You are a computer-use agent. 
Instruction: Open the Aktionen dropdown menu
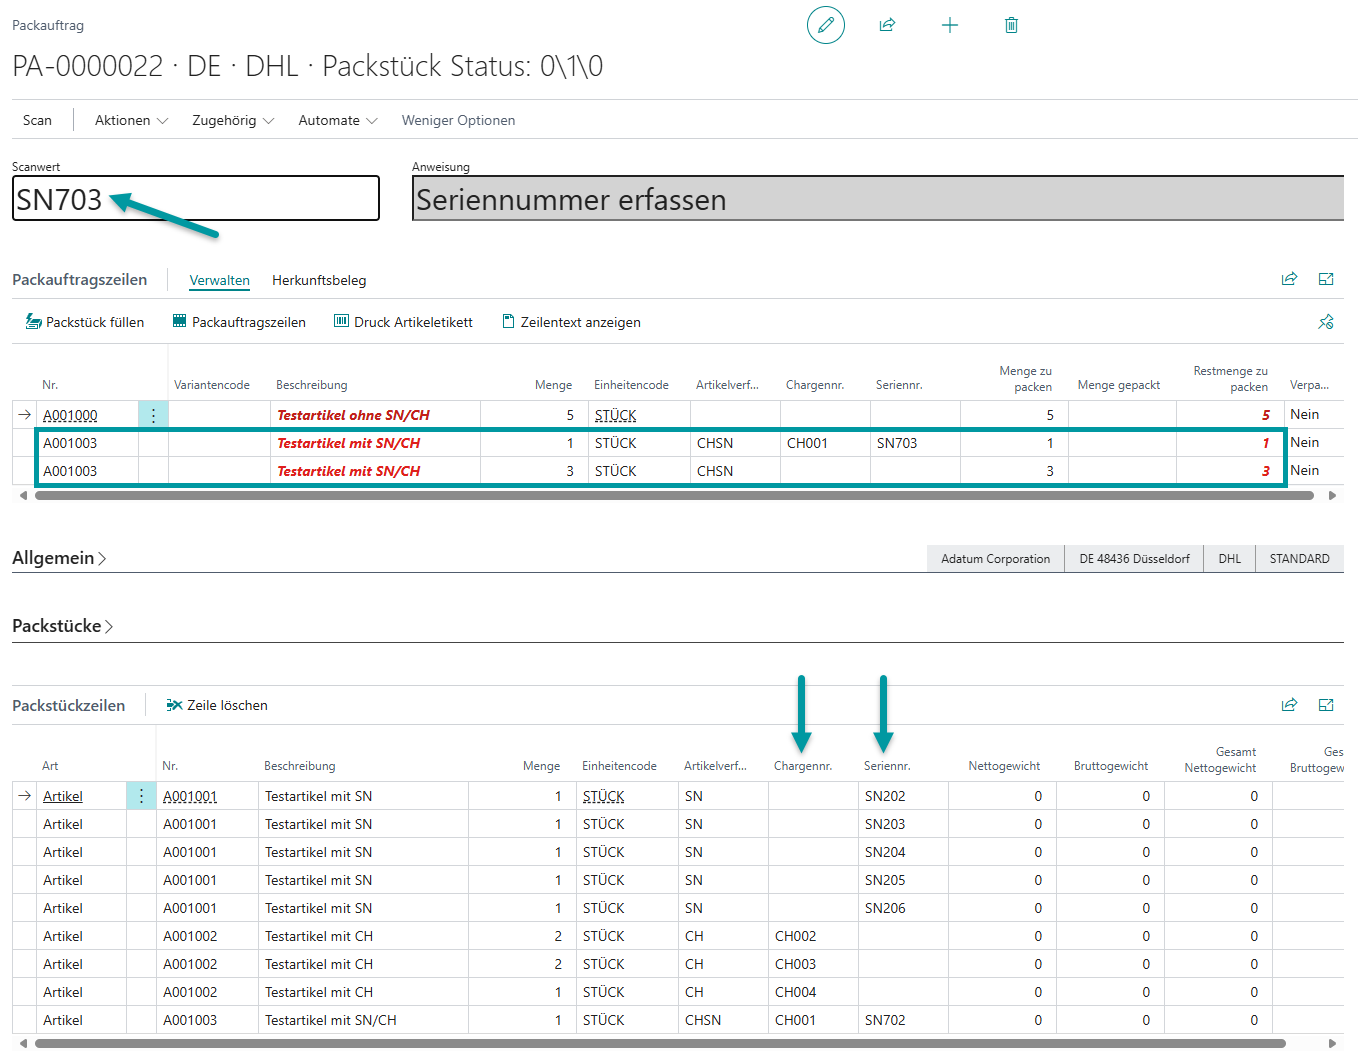click(131, 120)
